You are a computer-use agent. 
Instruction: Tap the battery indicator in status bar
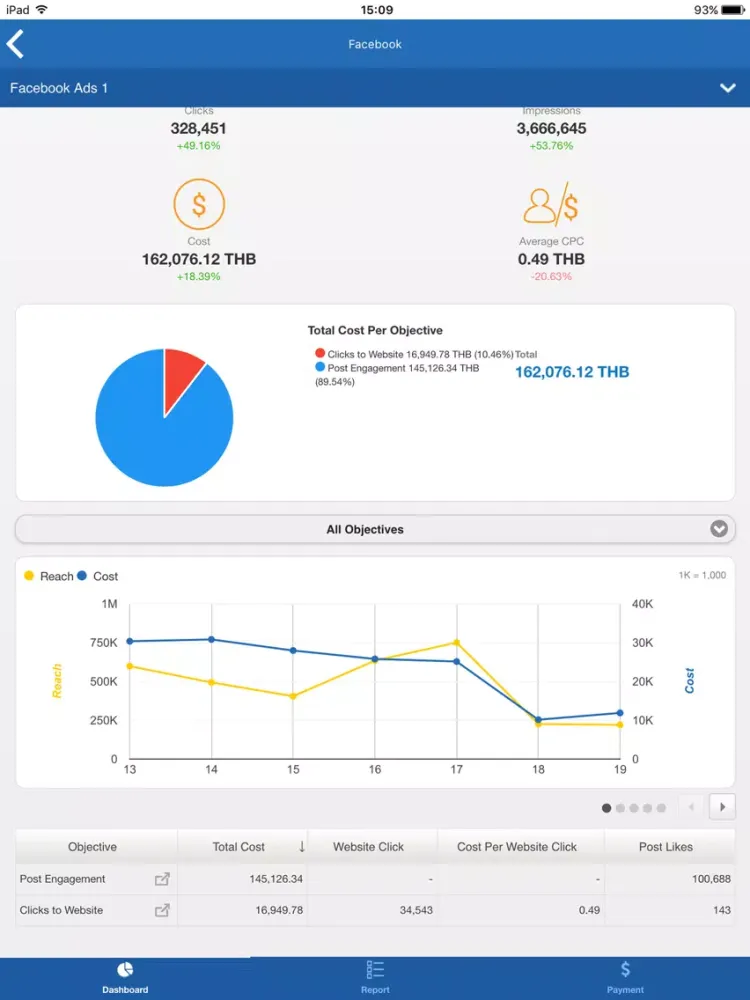(733, 10)
